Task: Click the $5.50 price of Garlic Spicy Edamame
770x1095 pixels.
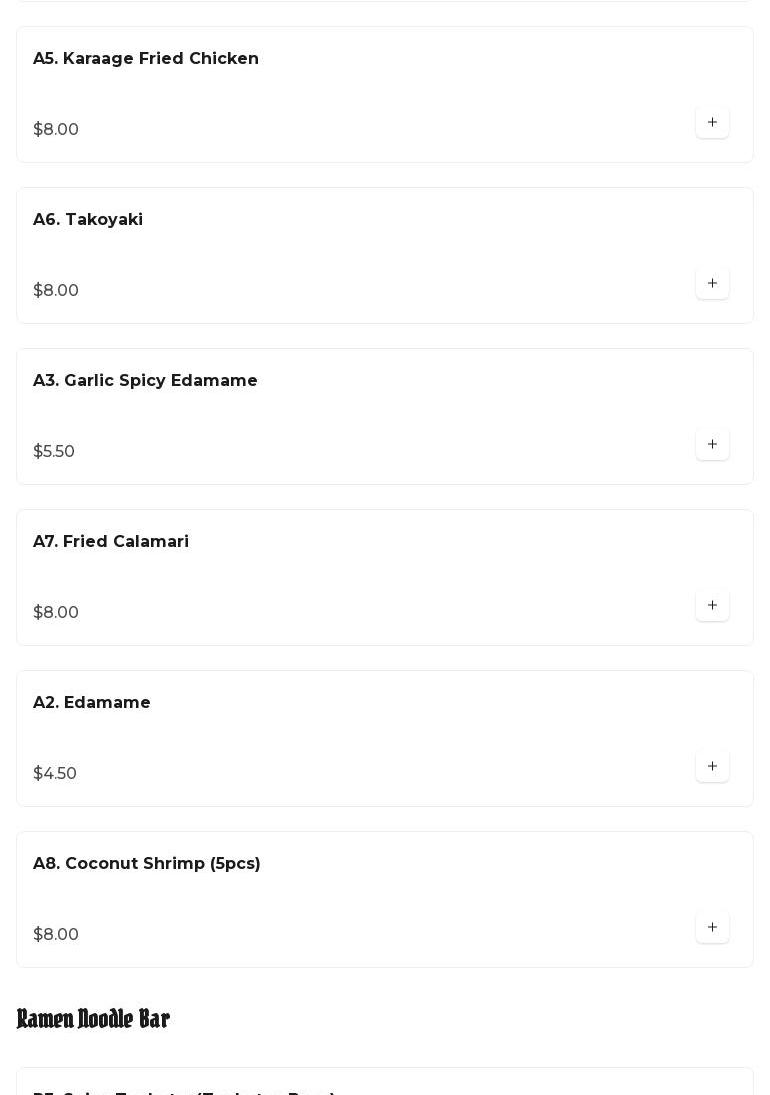Action: pyautogui.click(x=54, y=452)
